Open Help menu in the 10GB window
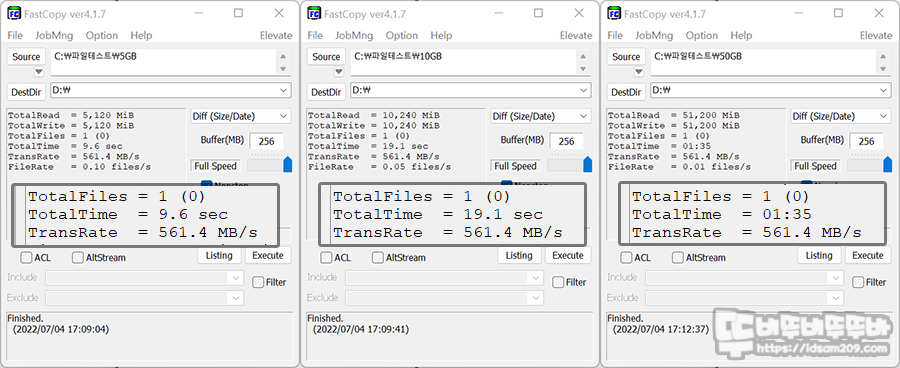The width and height of the screenshot is (900, 368). tap(441, 36)
